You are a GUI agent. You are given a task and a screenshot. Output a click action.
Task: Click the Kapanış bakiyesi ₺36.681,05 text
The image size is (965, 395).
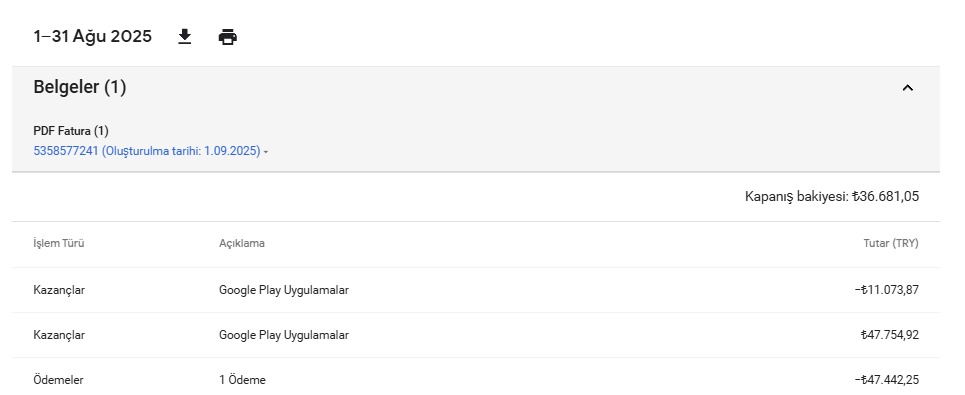click(x=832, y=196)
